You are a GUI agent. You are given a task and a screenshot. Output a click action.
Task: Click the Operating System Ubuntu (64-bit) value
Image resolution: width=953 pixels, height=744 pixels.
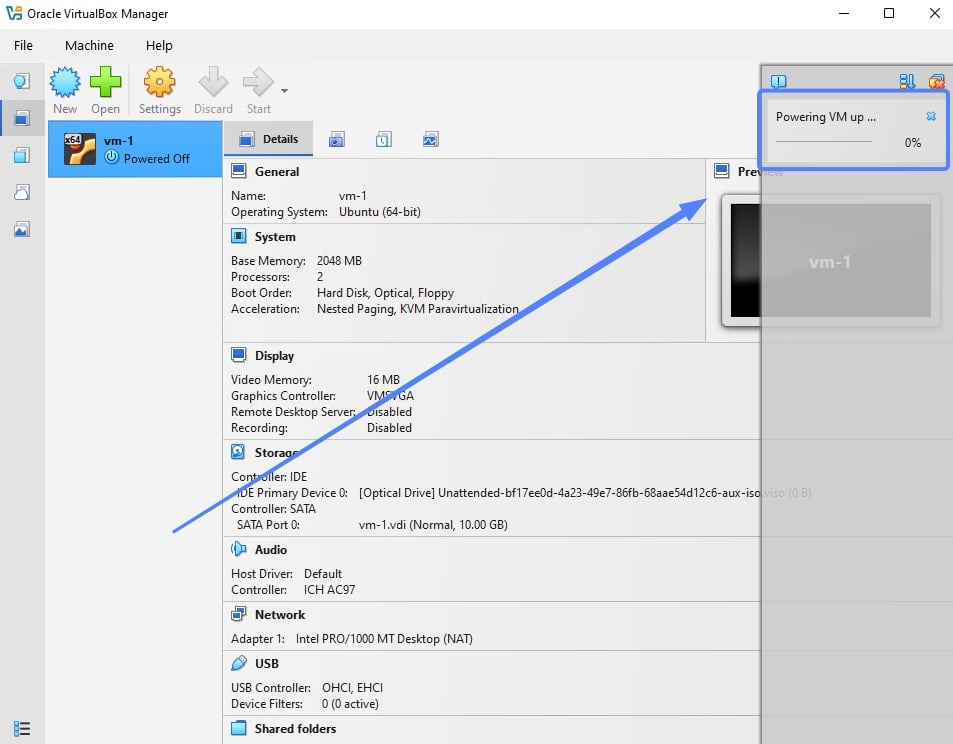click(380, 212)
